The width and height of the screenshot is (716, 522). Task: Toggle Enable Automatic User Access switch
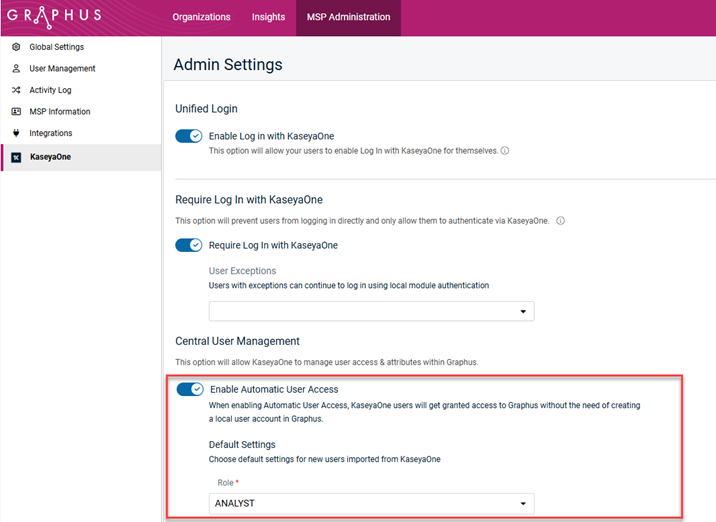190,389
